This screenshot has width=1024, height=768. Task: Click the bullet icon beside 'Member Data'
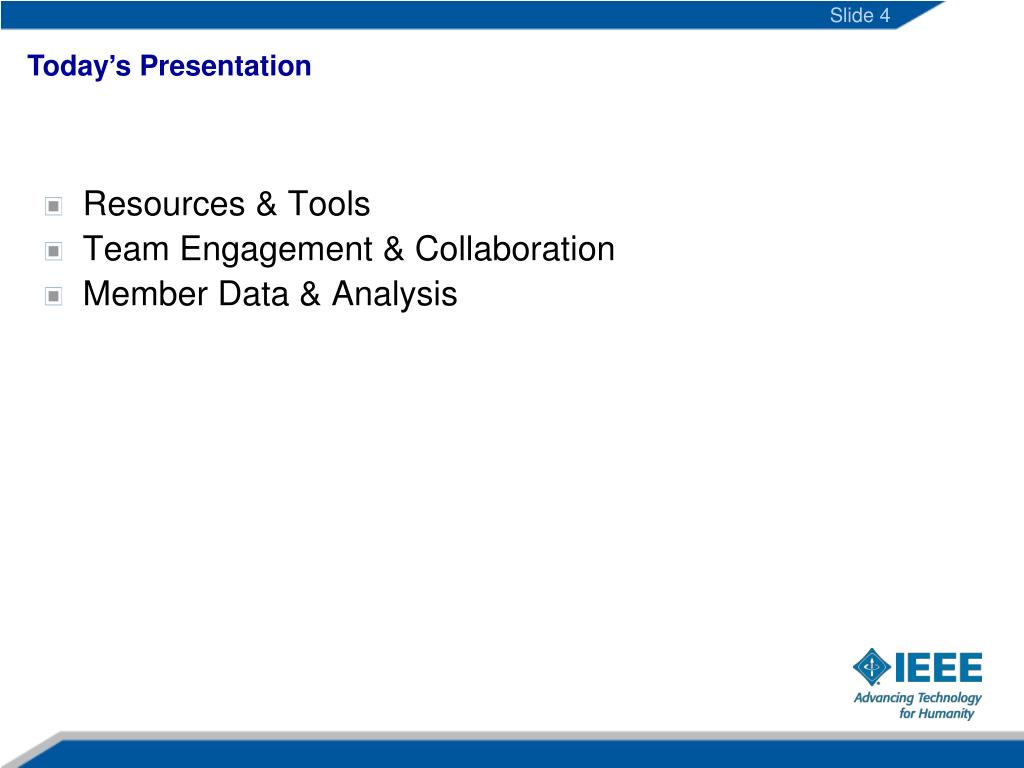coord(54,296)
